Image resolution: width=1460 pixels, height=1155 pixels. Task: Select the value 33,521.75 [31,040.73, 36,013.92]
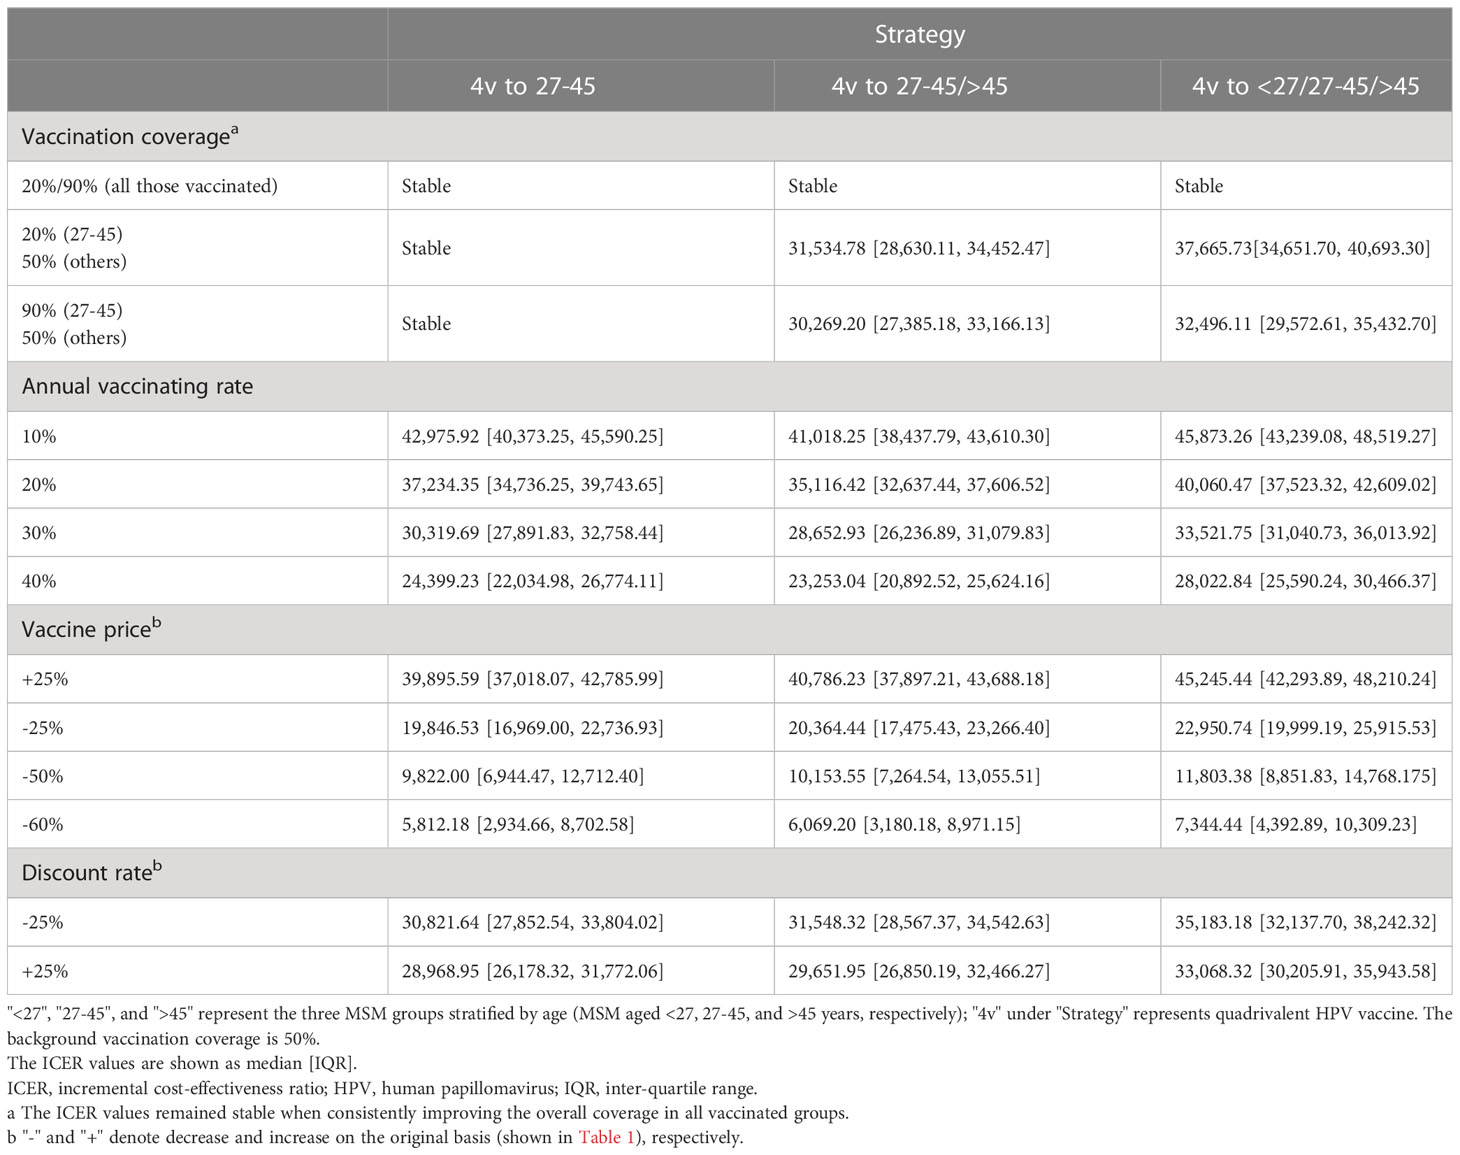[1305, 533]
